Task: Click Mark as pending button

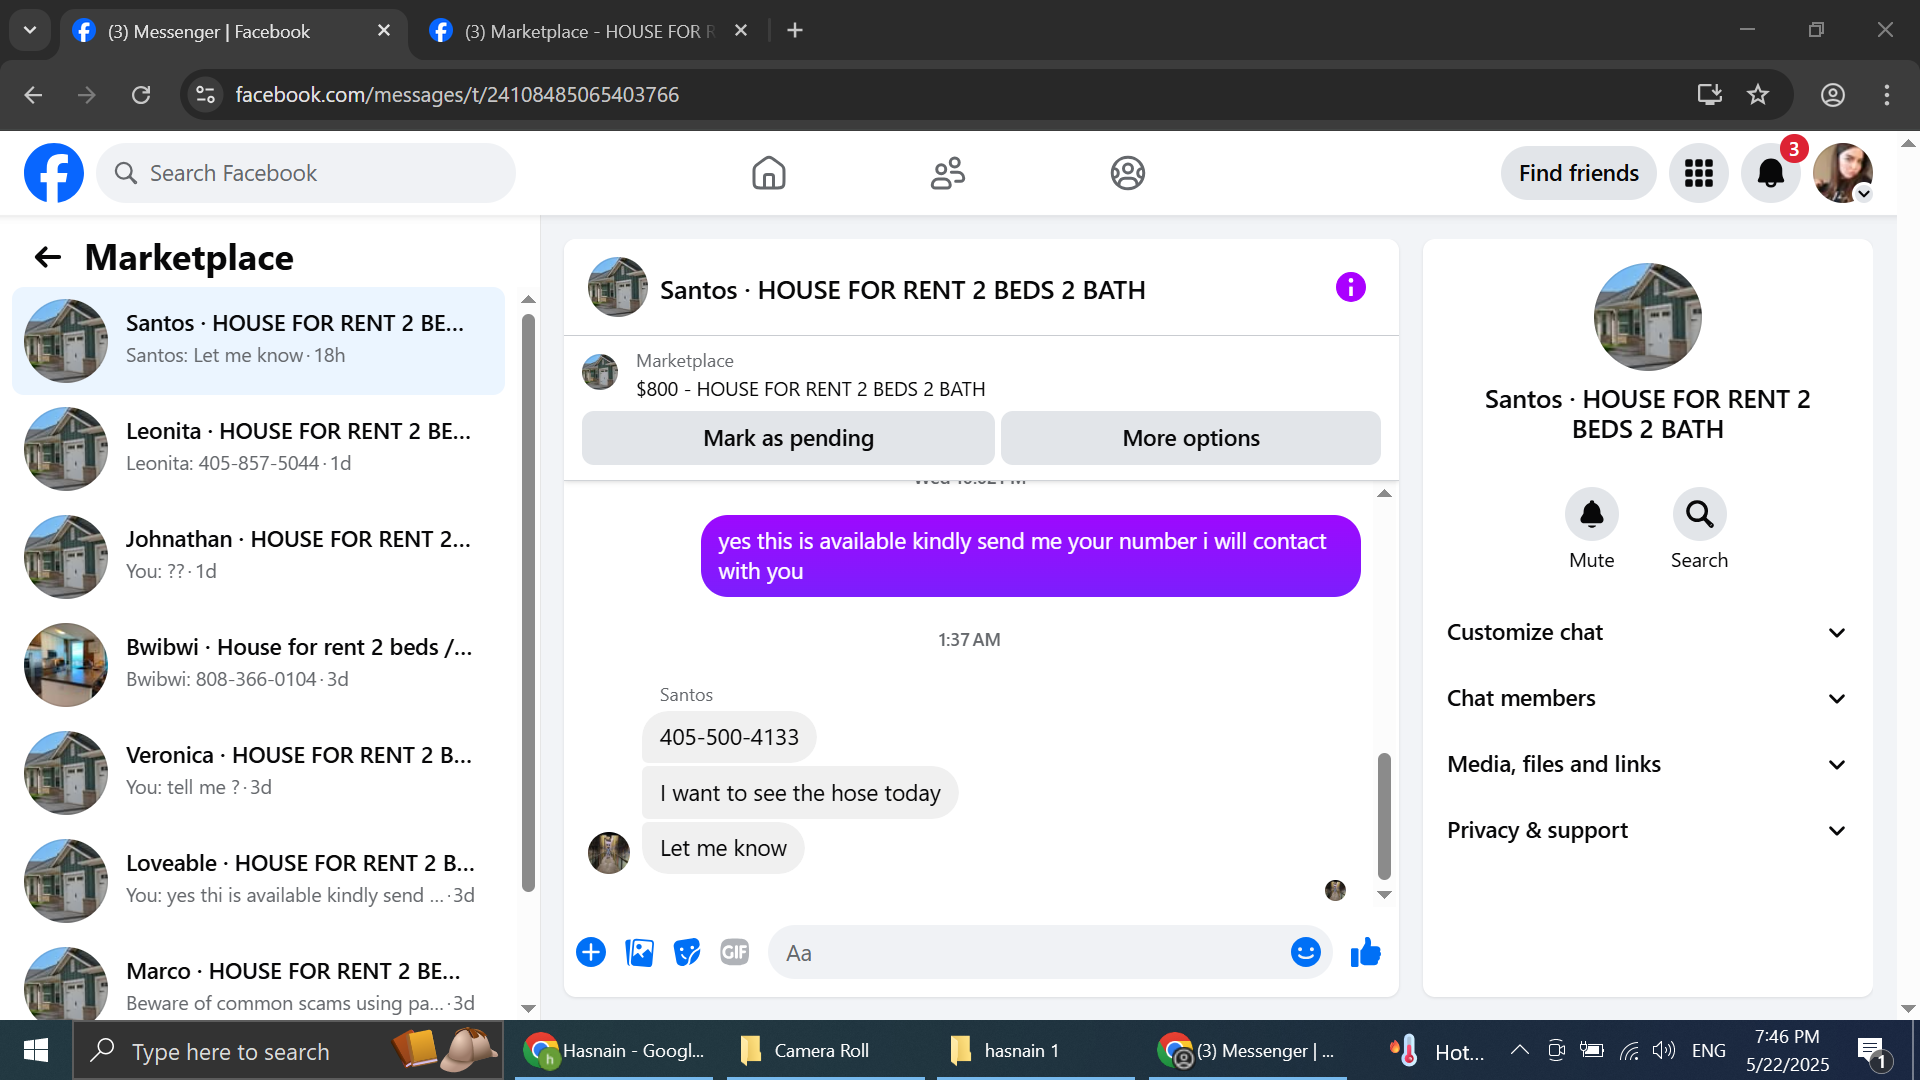Action: (788, 438)
